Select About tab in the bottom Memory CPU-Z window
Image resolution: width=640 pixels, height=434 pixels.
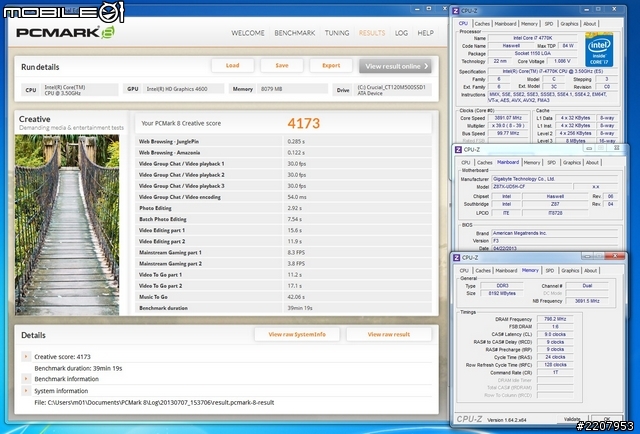click(591, 271)
